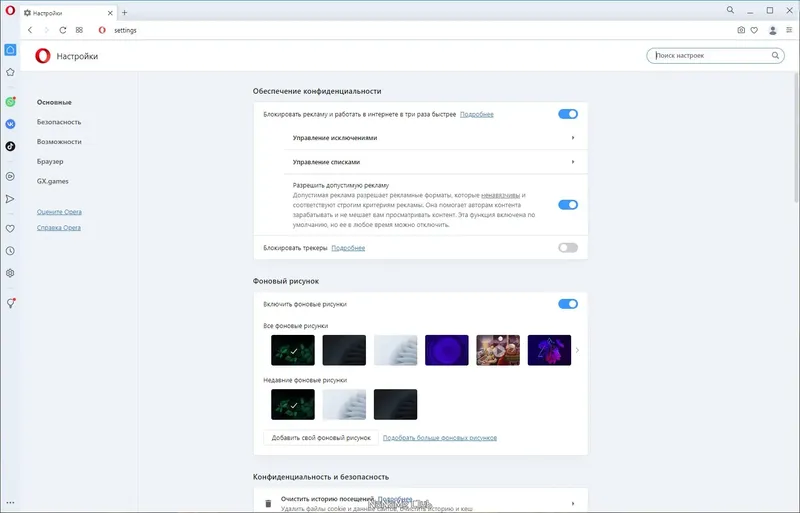The image size is (800, 513).
Task: Open TikTok panel in sidebar
Action: tap(10, 146)
